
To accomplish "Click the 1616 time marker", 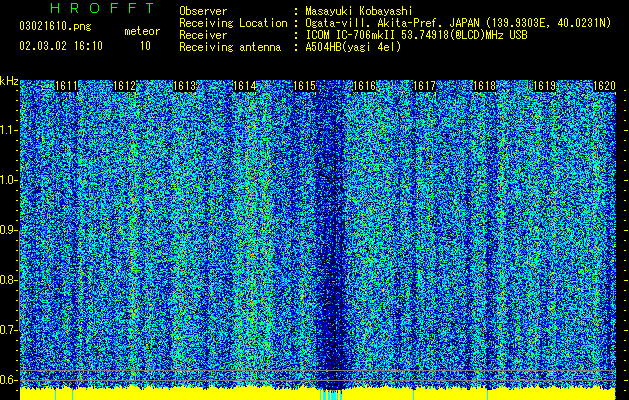I will (x=364, y=86).
